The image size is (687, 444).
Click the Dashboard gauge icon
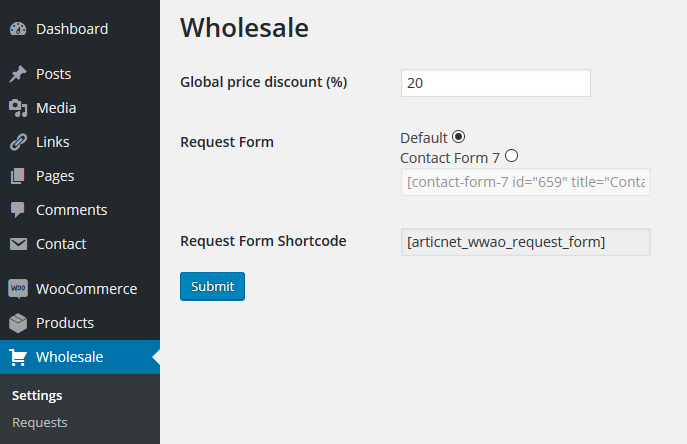coord(18,29)
